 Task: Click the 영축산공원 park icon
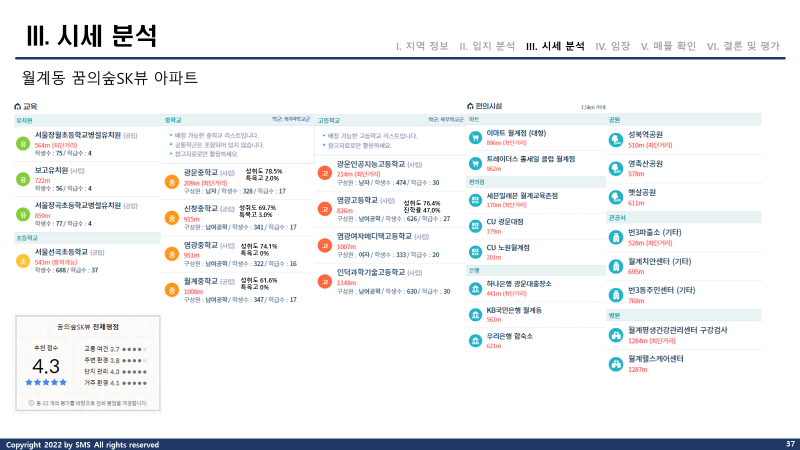pyautogui.click(x=616, y=168)
